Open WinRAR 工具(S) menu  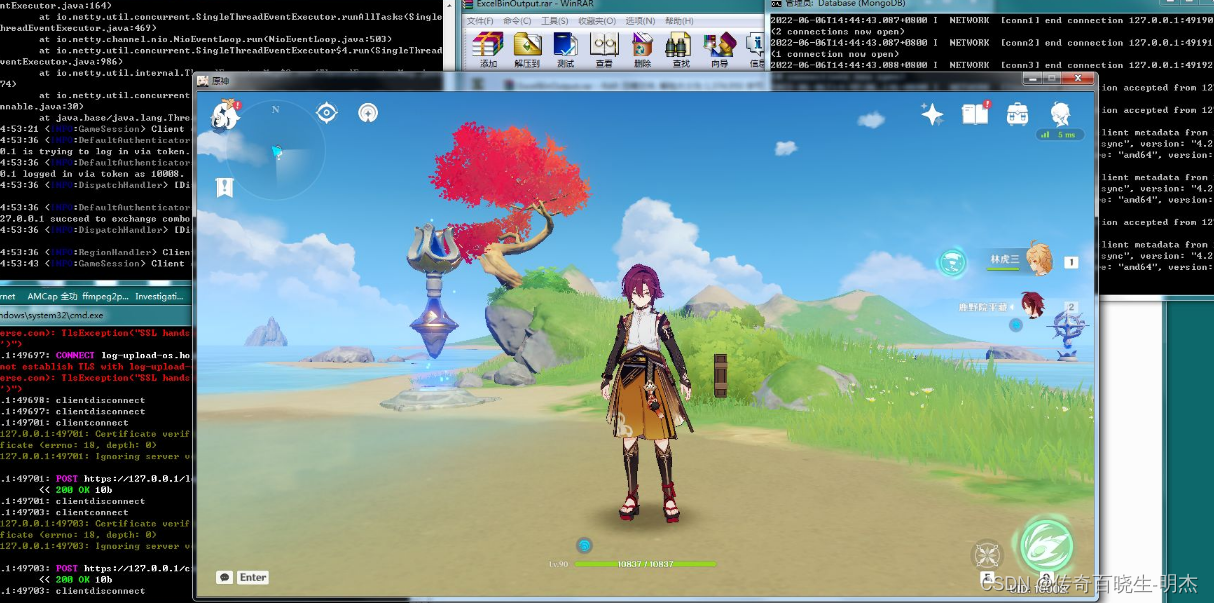[555, 21]
